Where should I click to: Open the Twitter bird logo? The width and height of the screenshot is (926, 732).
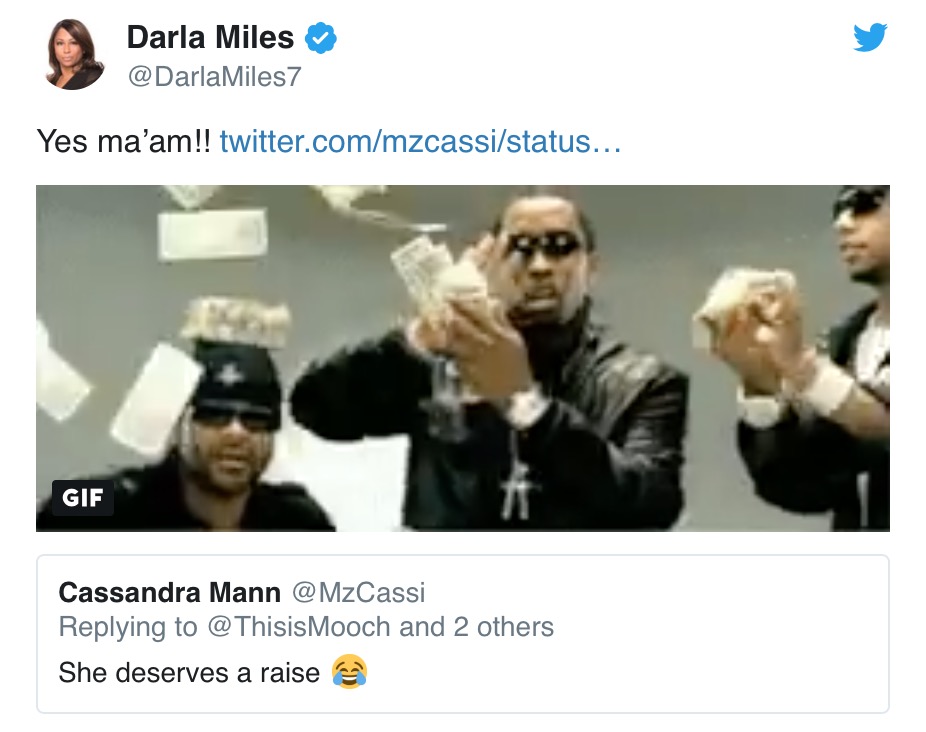pos(870,37)
